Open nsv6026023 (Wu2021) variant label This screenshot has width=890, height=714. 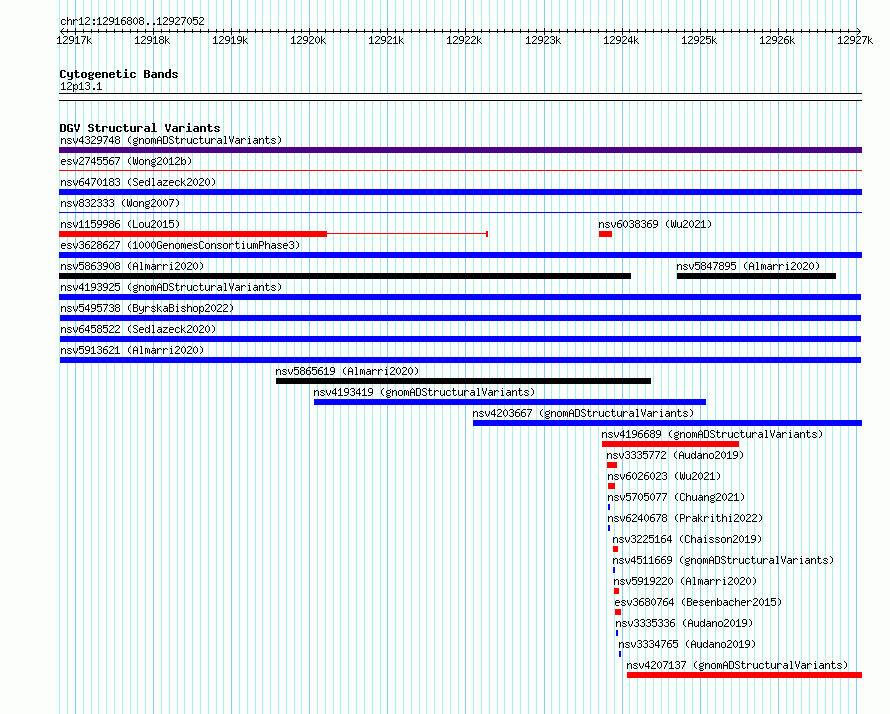click(x=664, y=476)
